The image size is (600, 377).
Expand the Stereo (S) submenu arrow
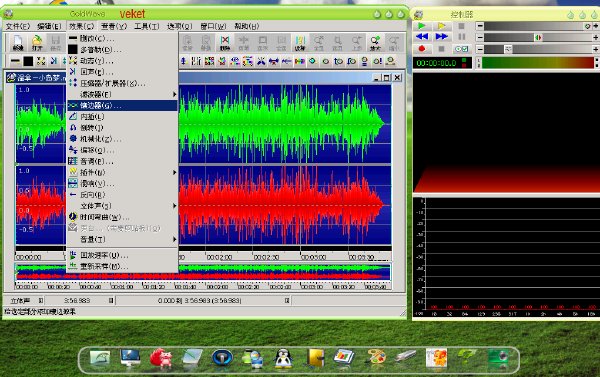pos(174,206)
